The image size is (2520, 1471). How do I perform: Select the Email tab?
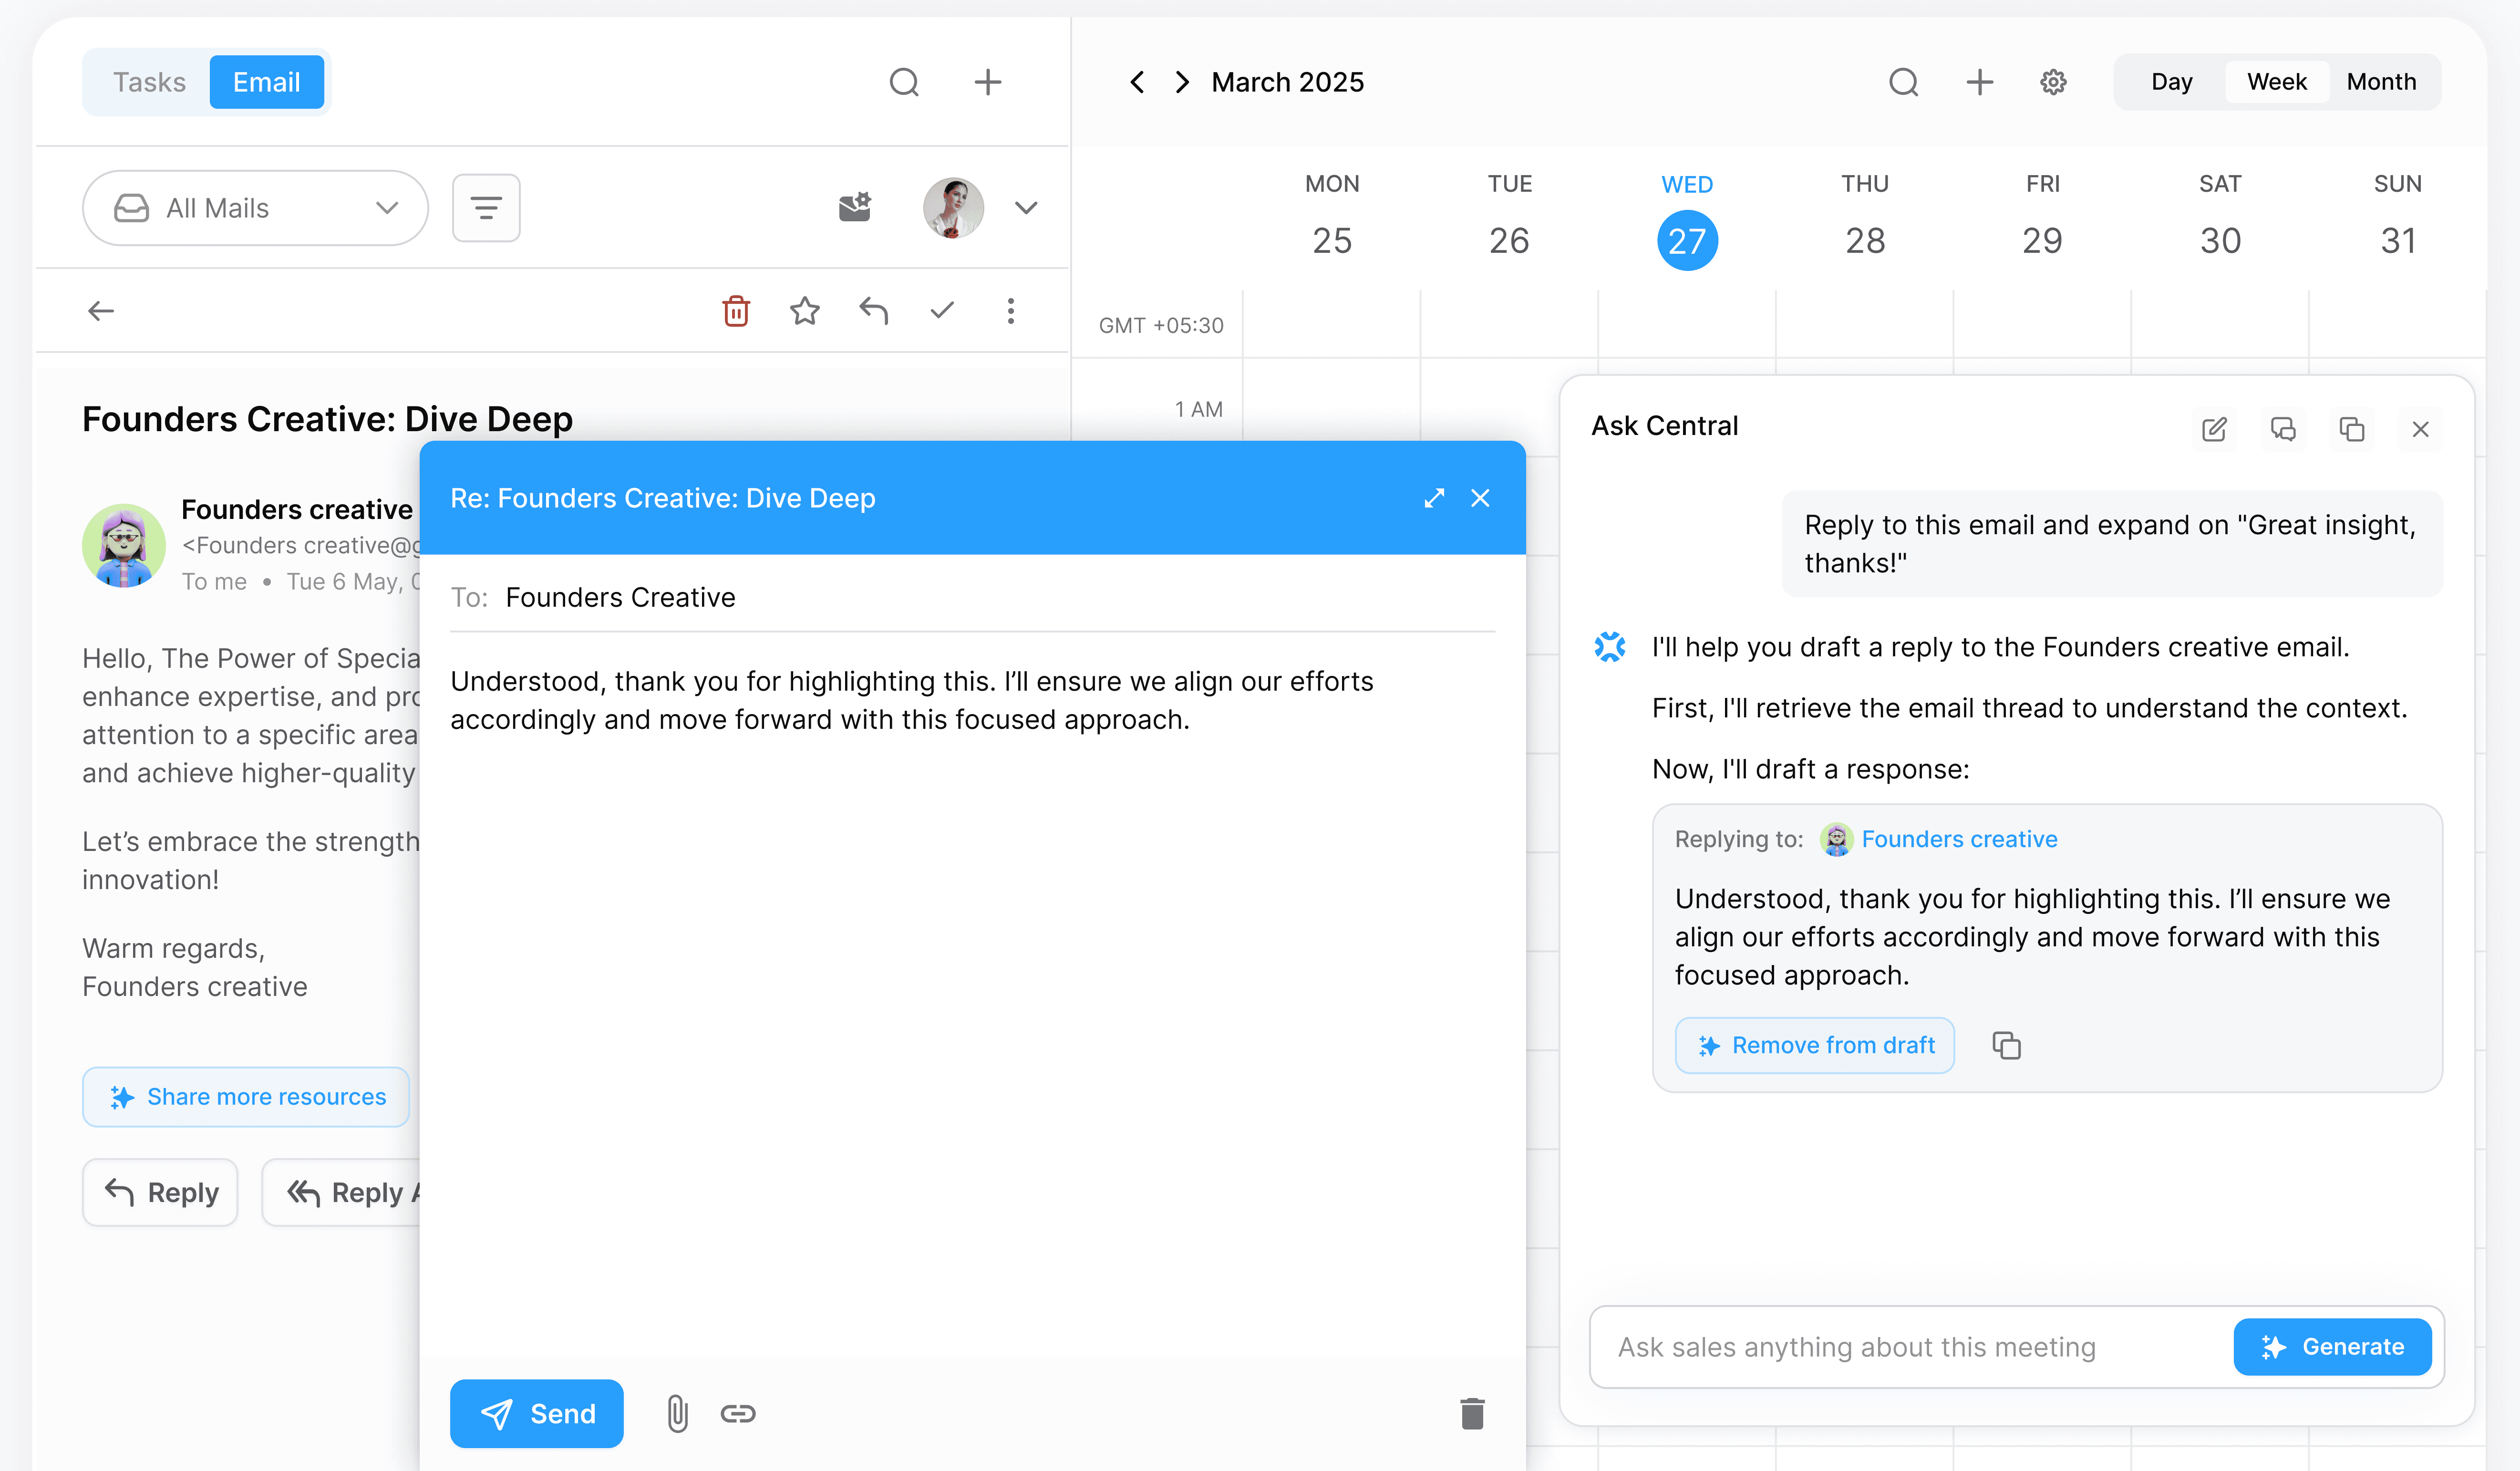[266, 82]
